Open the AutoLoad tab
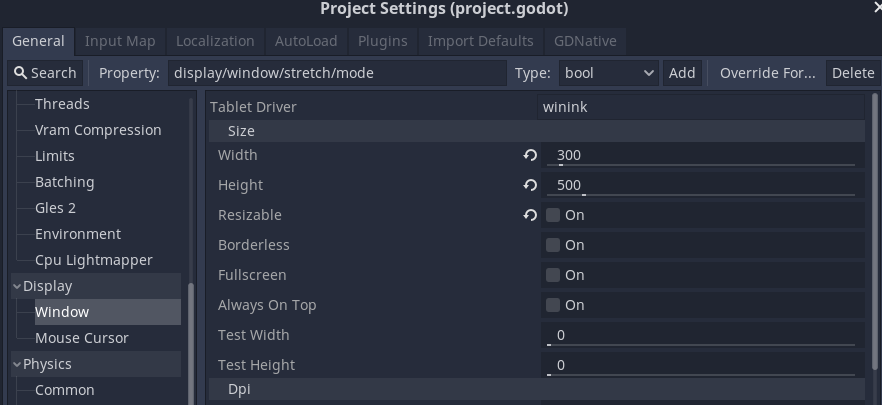This screenshot has height=405, width=882. click(x=306, y=41)
